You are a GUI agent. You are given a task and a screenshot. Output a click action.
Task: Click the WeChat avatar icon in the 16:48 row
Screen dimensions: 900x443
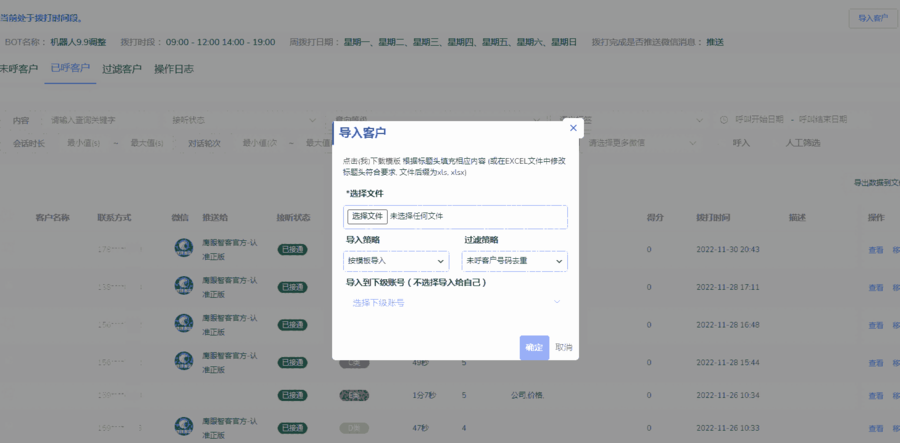coord(184,324)
